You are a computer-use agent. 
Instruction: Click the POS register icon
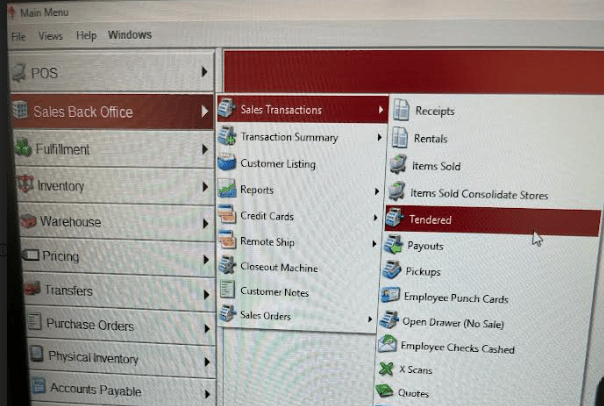click(x=19, y=73)
